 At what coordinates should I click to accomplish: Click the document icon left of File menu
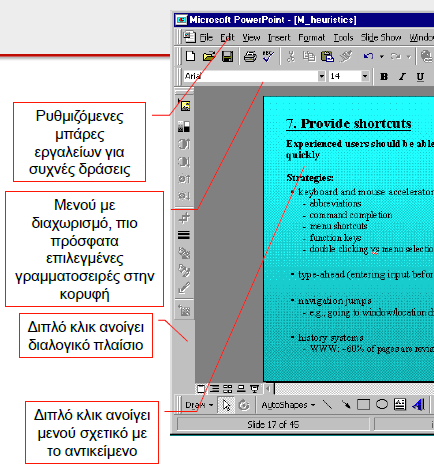coord(189,37)
